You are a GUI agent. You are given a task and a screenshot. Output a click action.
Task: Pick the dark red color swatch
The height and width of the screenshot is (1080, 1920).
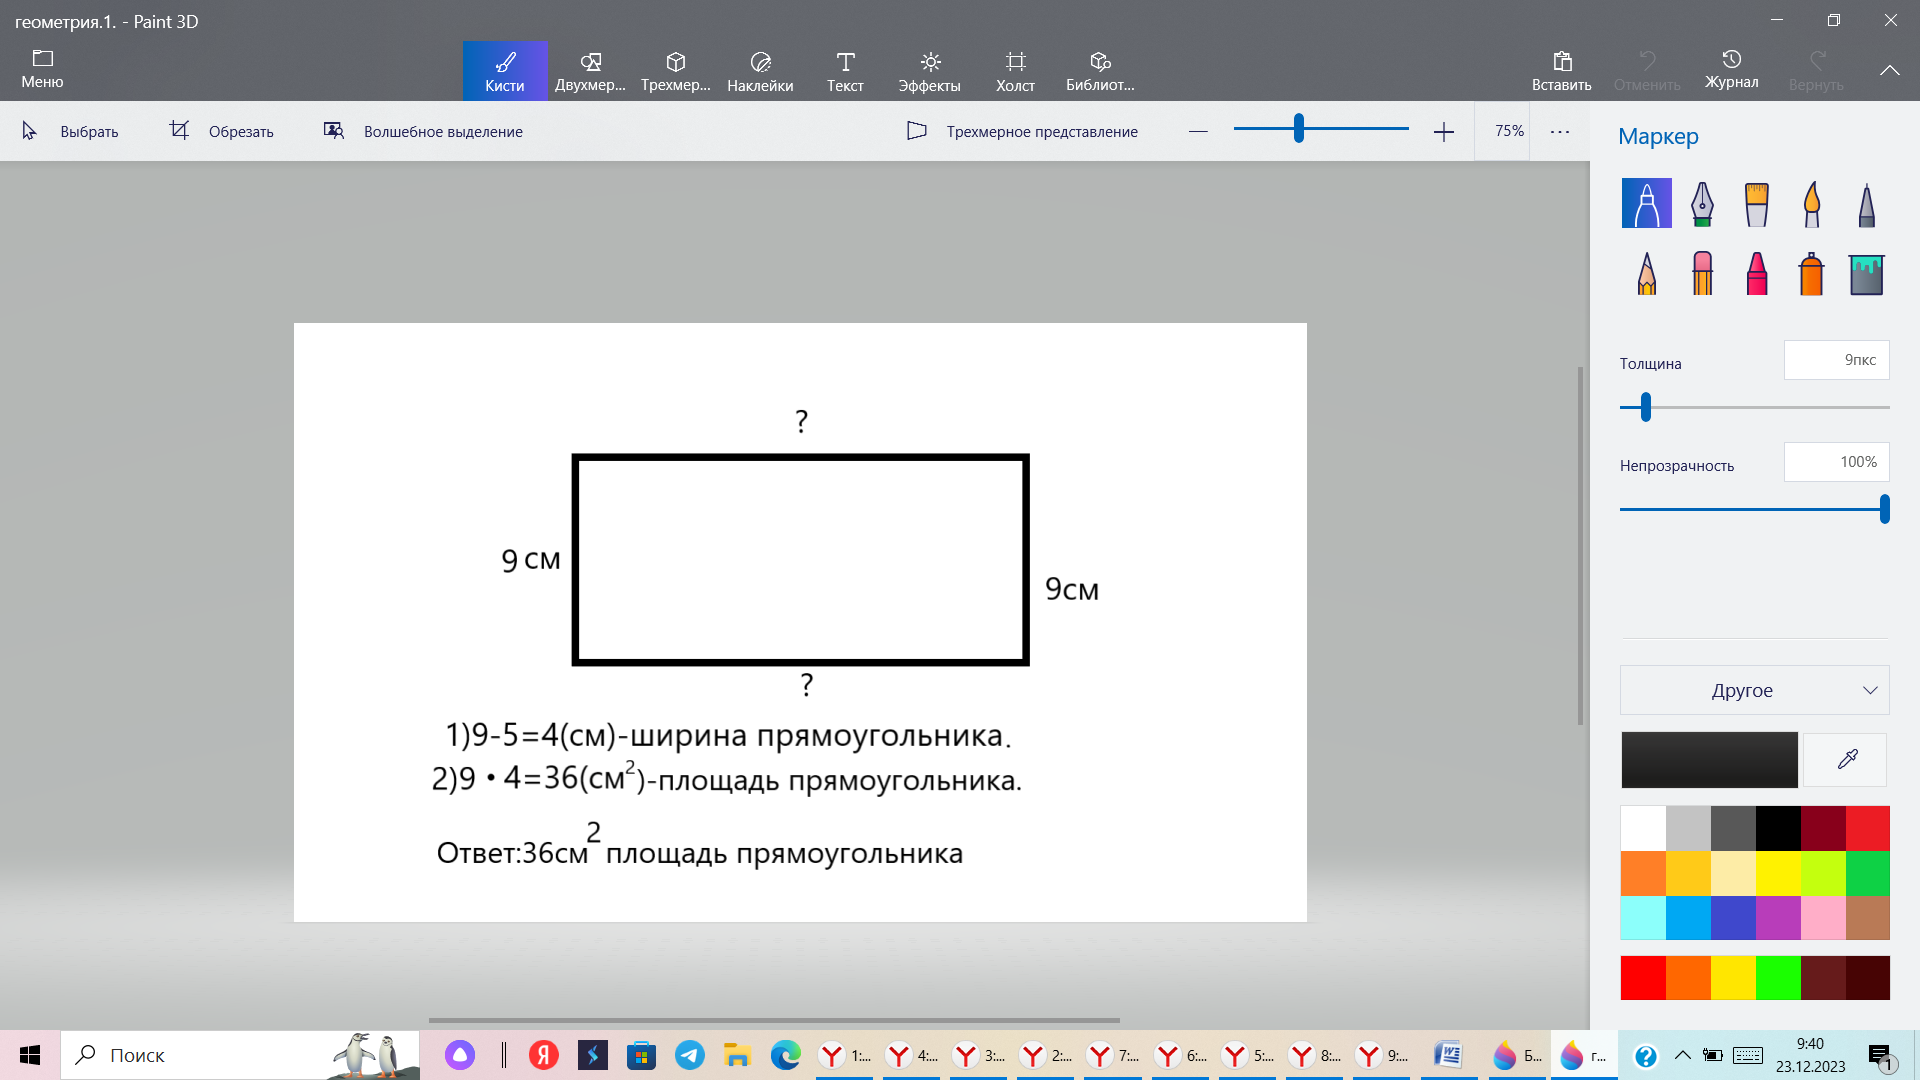[1823, 828]
